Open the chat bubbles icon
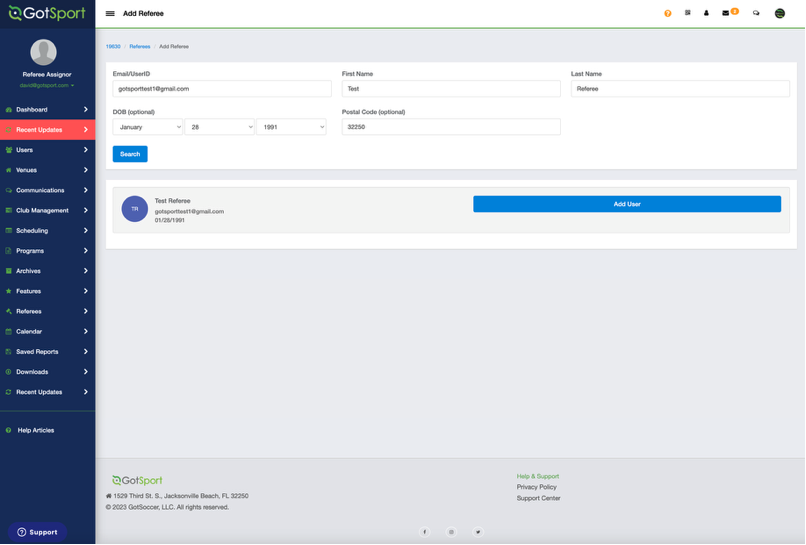Viewport: 806px width, 545px height. 756,14
